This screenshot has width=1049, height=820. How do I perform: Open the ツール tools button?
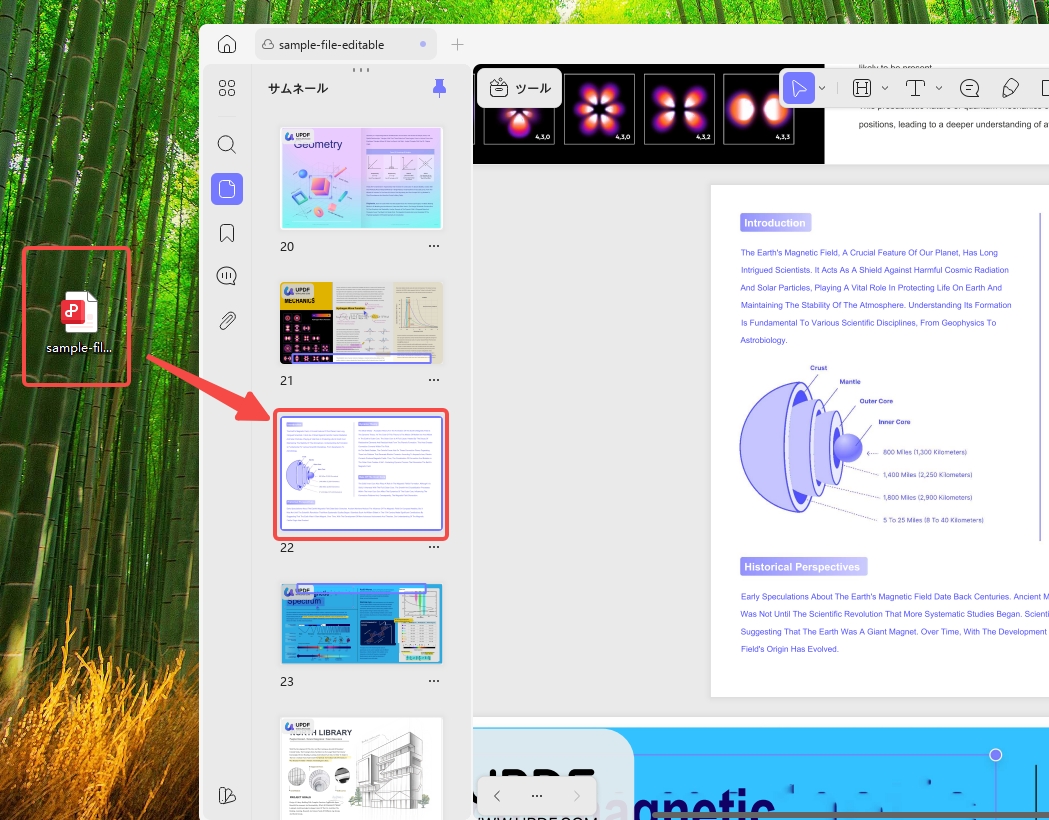(520, 88)
